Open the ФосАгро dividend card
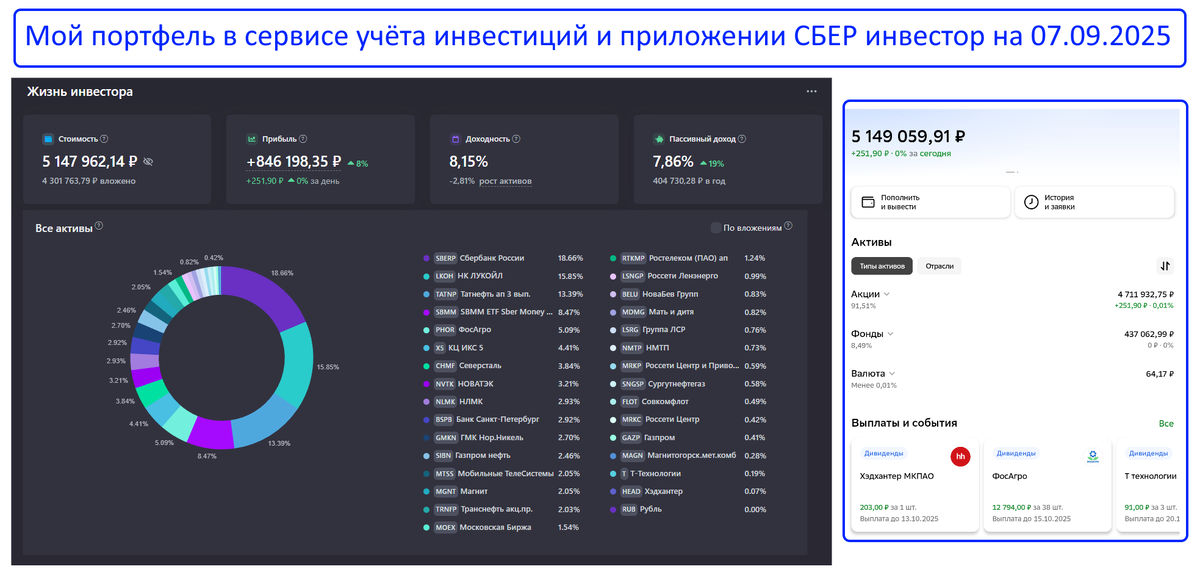The image size is (1200, 580). tap(1047, 486)
